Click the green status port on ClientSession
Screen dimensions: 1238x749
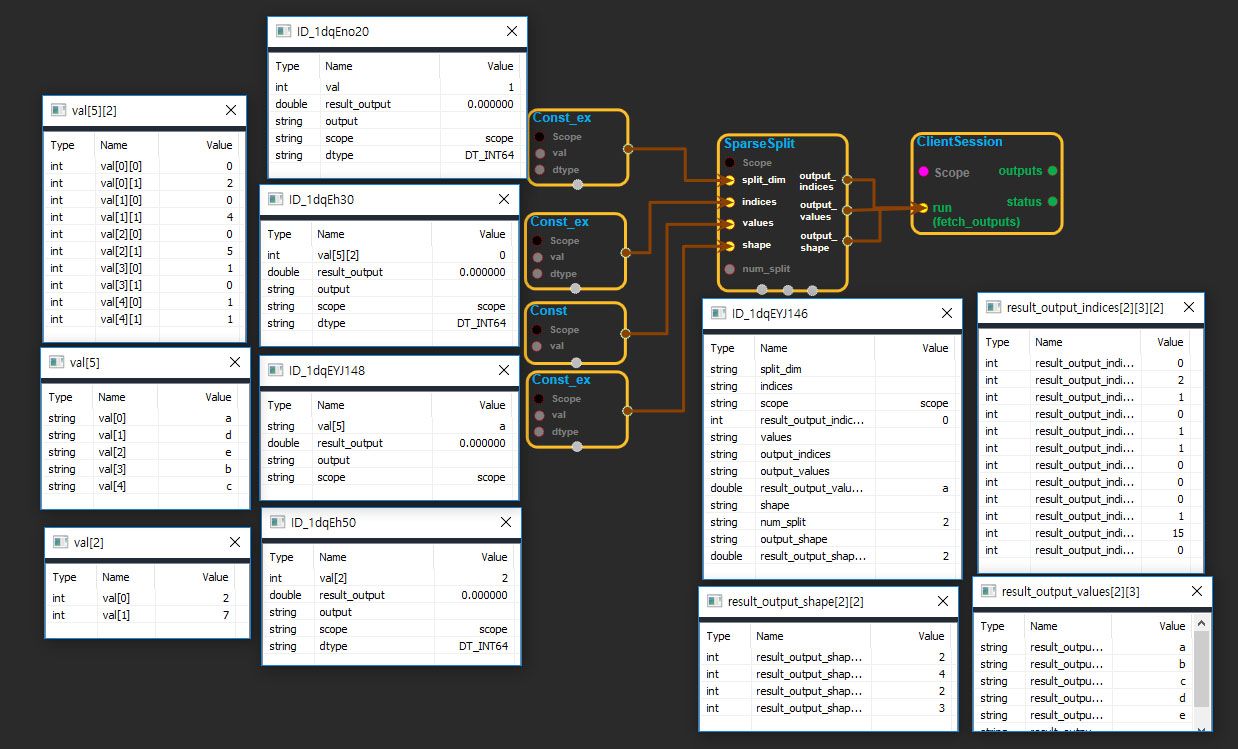pyautogui.click(x=1052, y=202)
